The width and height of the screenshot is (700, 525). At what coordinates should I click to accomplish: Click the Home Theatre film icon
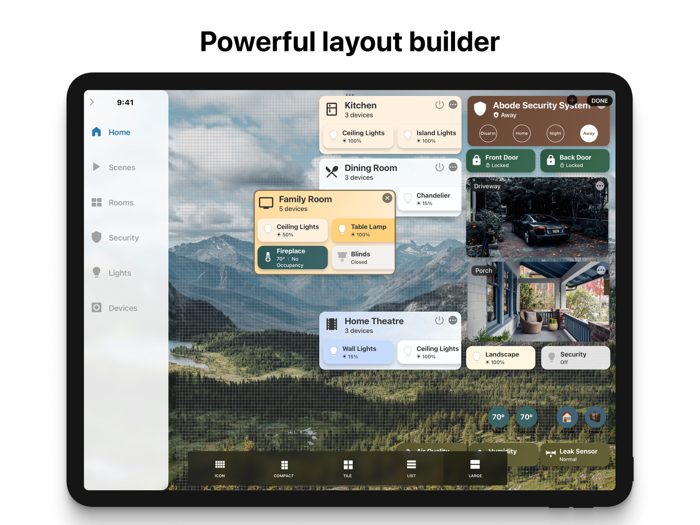click(x=332, y=324)
